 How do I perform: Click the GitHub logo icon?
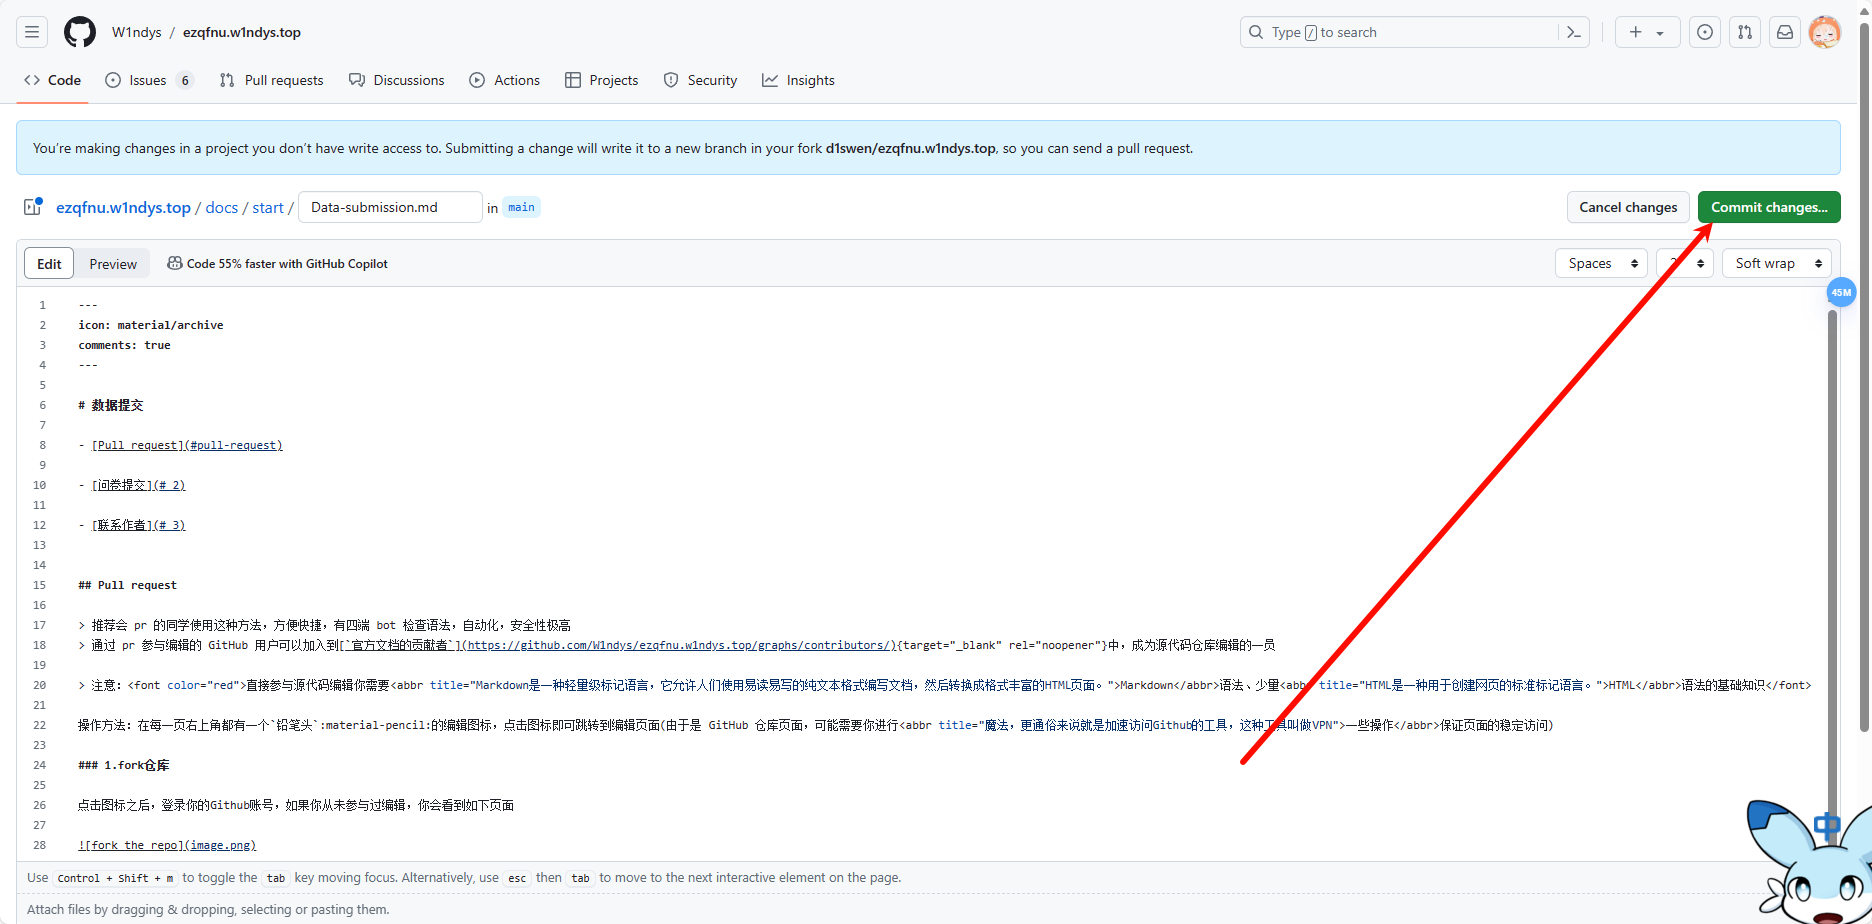[x=80, y=32]
